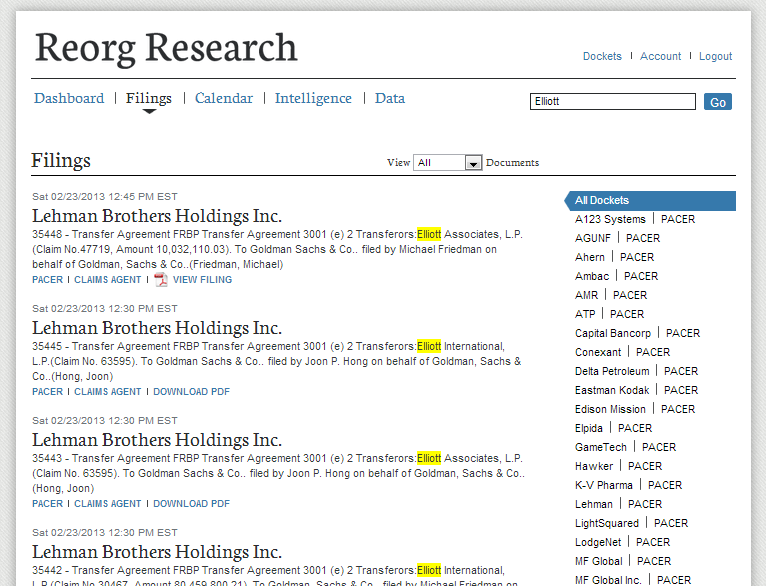Select the LightSquared docket

pos(607,523)
